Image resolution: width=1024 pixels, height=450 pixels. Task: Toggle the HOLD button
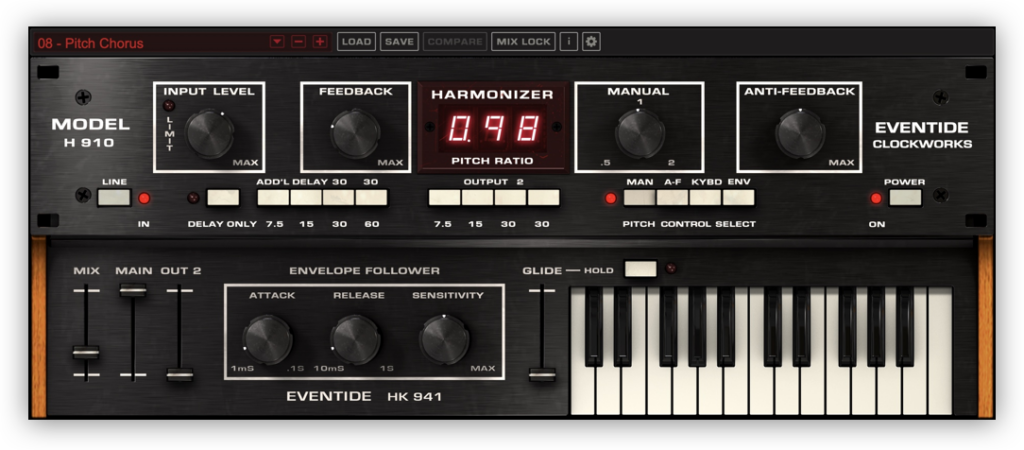tap(641, 268)
